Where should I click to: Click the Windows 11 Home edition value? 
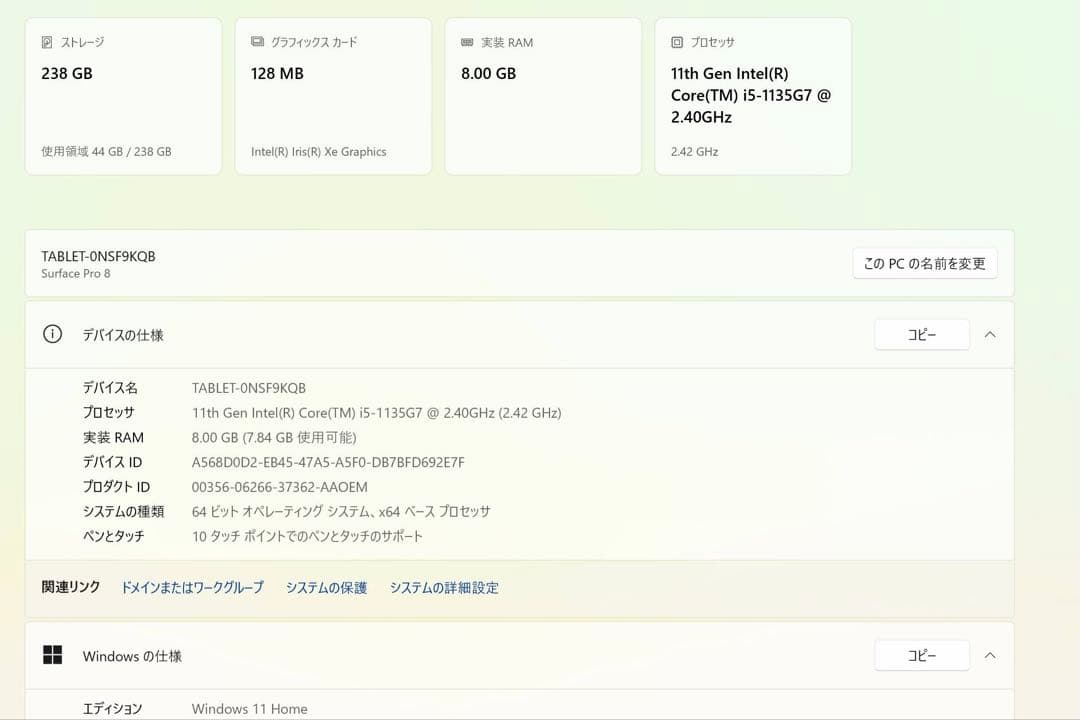click(249, 708)
